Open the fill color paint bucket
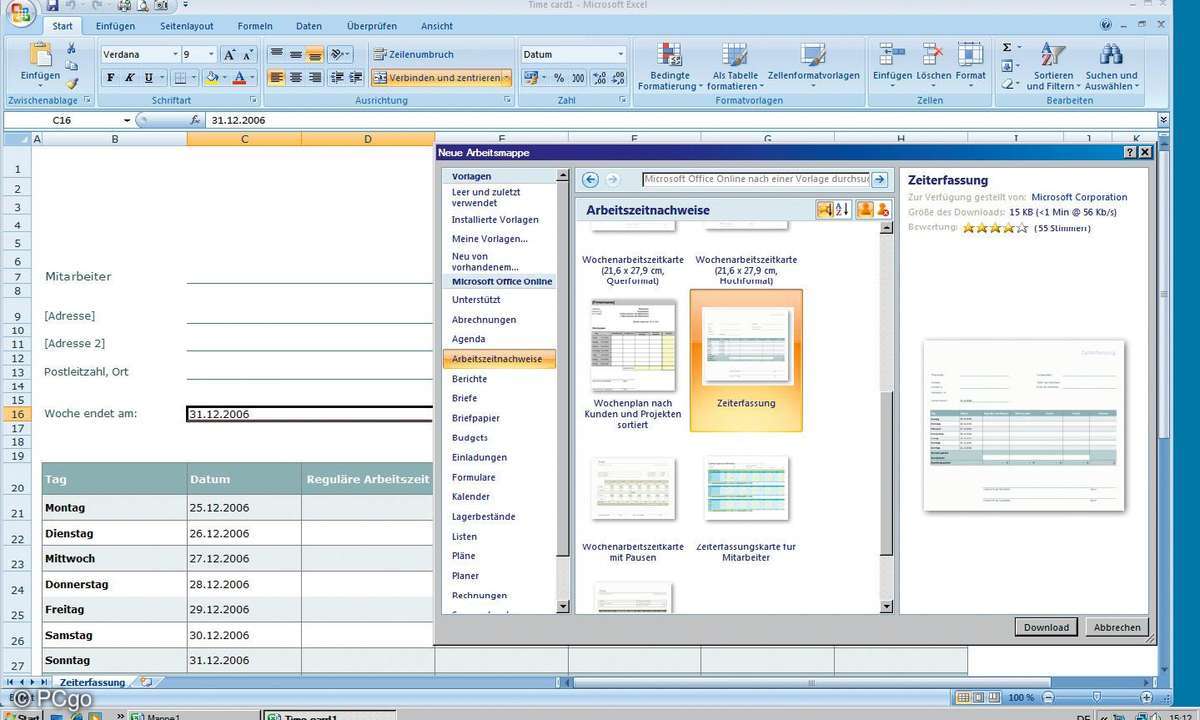Viewport: 1200px width, 720px height. pos(211,78)
